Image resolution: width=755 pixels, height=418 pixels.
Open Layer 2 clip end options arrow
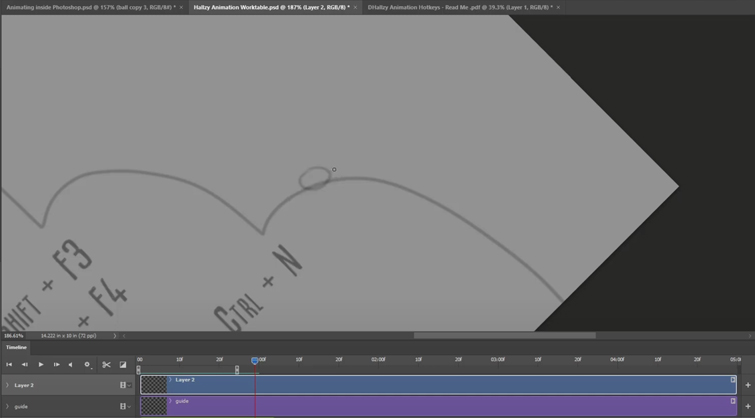click(733, 380)
